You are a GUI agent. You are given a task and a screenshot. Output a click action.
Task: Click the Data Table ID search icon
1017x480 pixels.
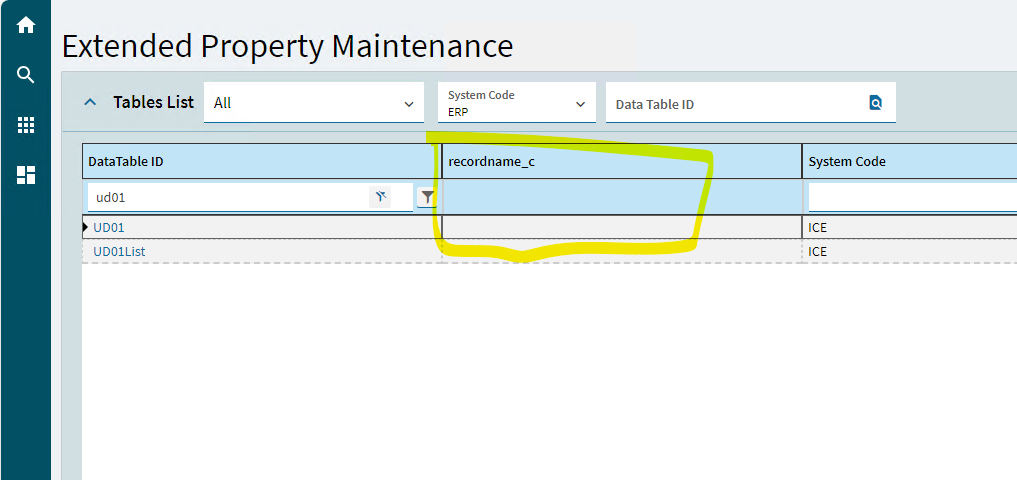[876, 102]
